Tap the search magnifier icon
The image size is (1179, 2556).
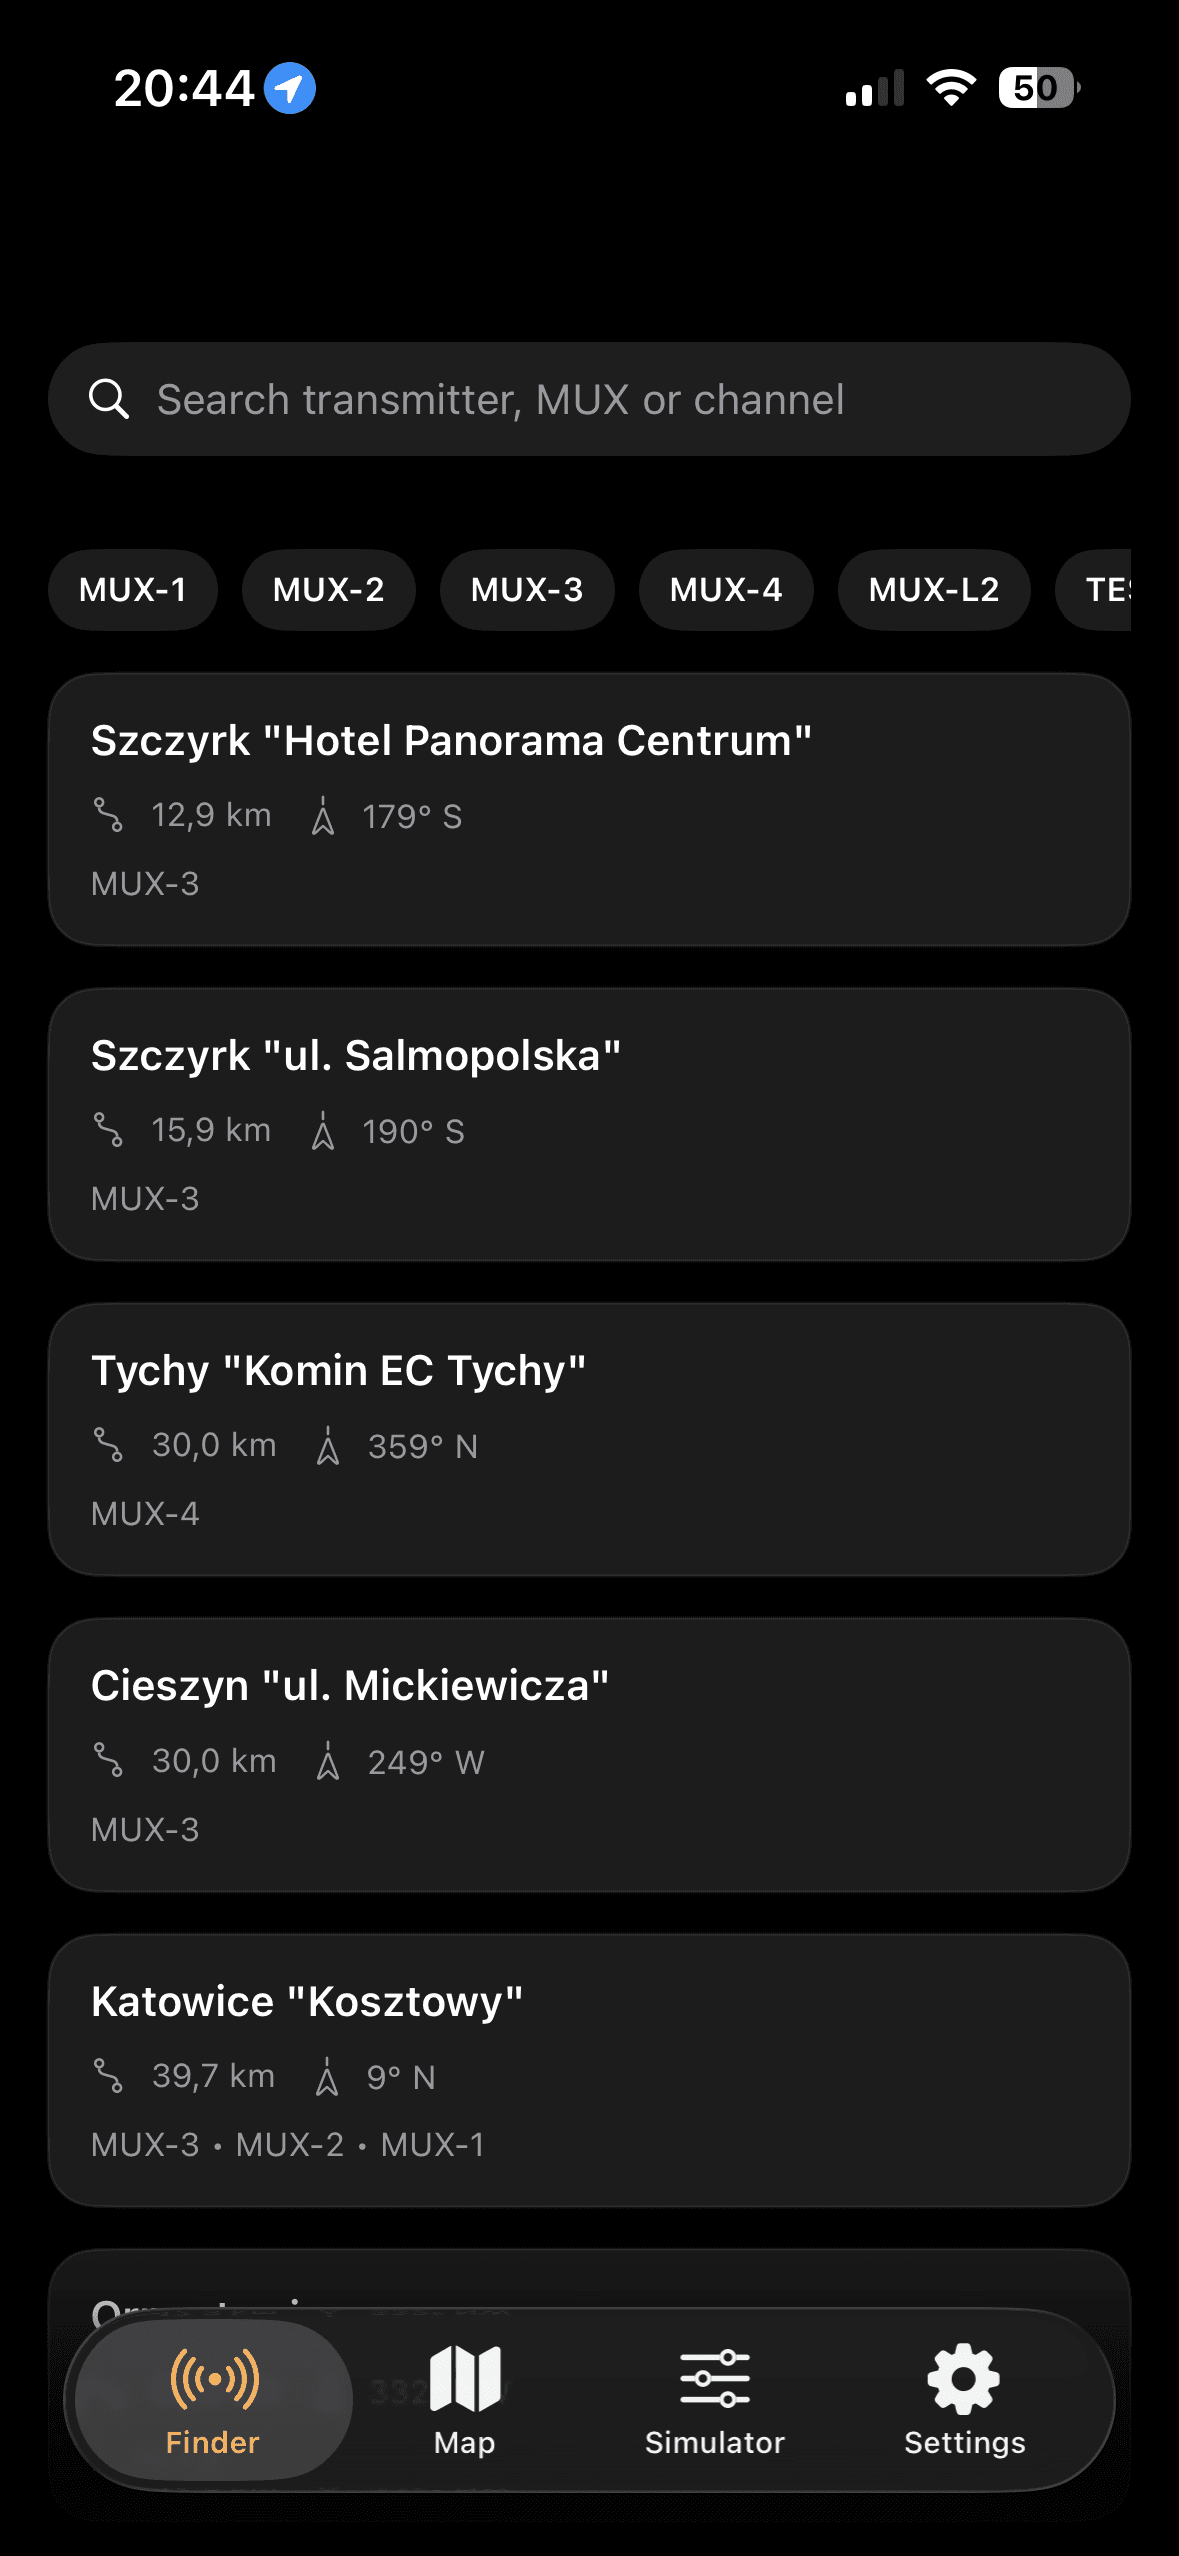109,399
